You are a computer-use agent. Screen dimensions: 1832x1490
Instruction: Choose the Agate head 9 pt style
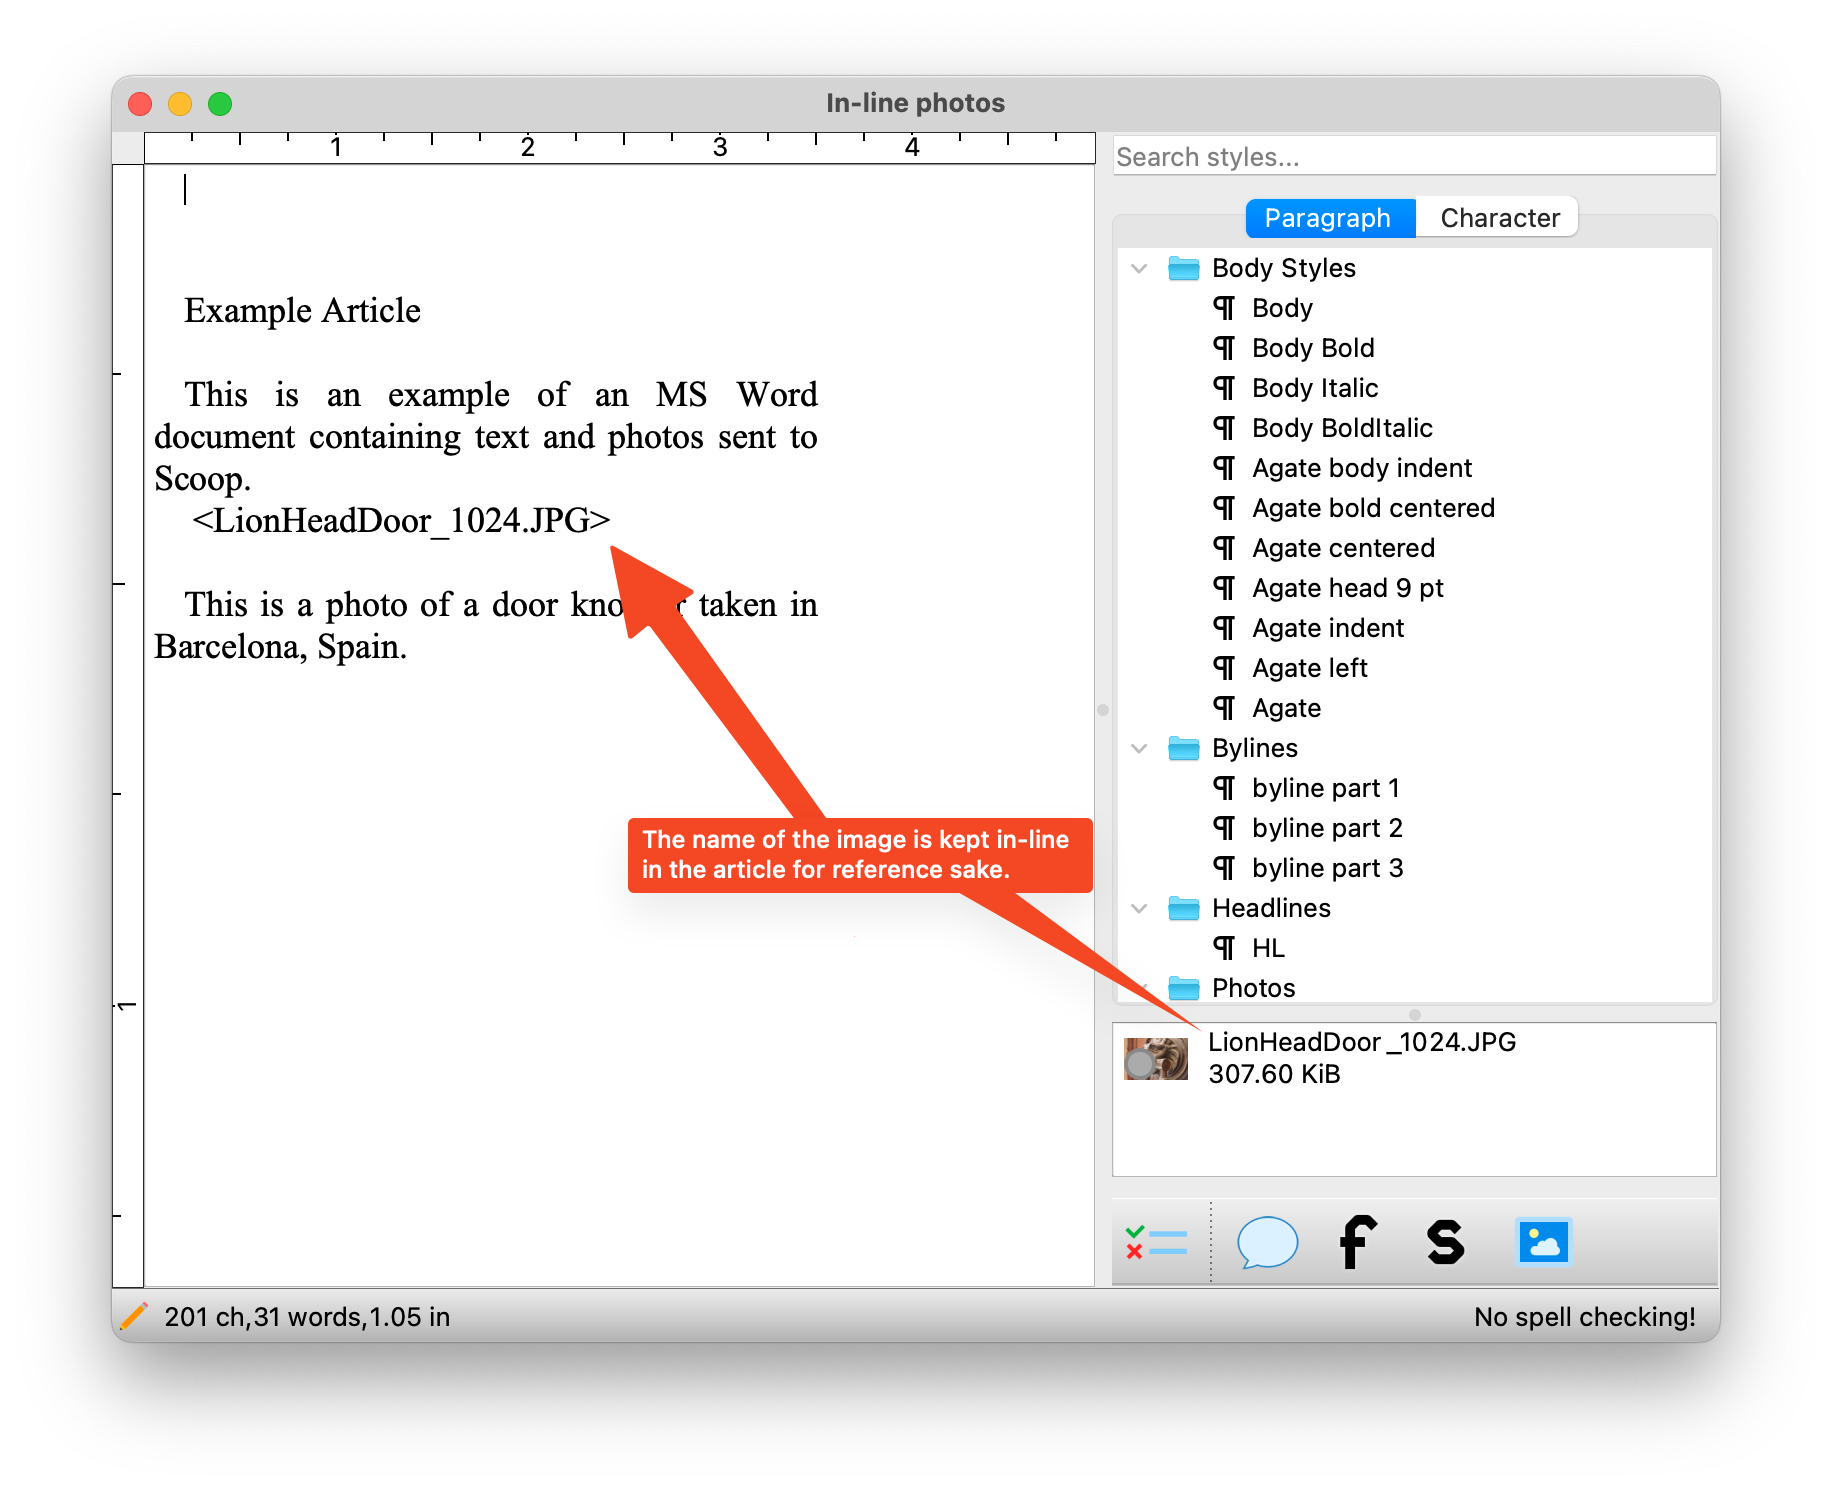coord(1347,588)
